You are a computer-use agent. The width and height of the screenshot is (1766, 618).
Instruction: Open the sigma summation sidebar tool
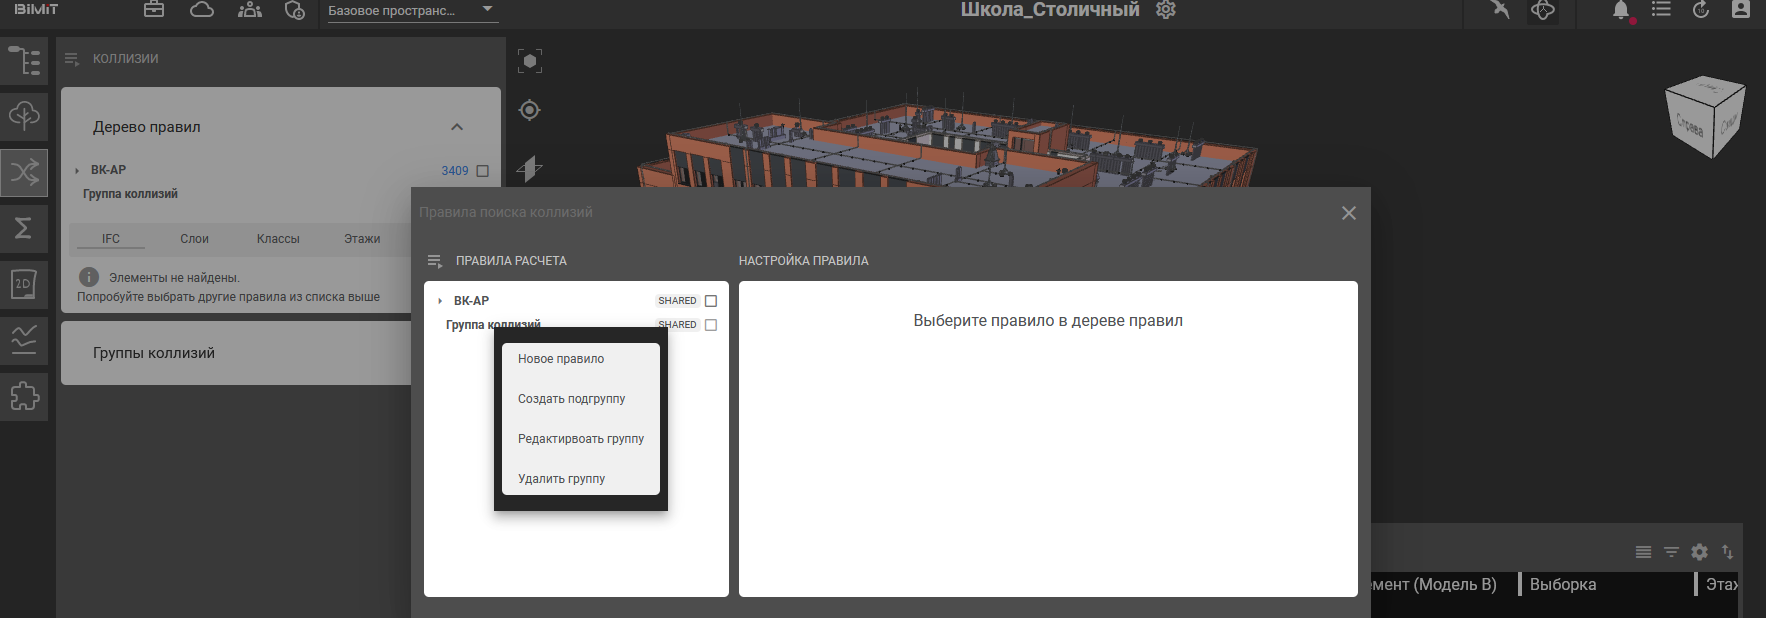[x=24, y=228]
